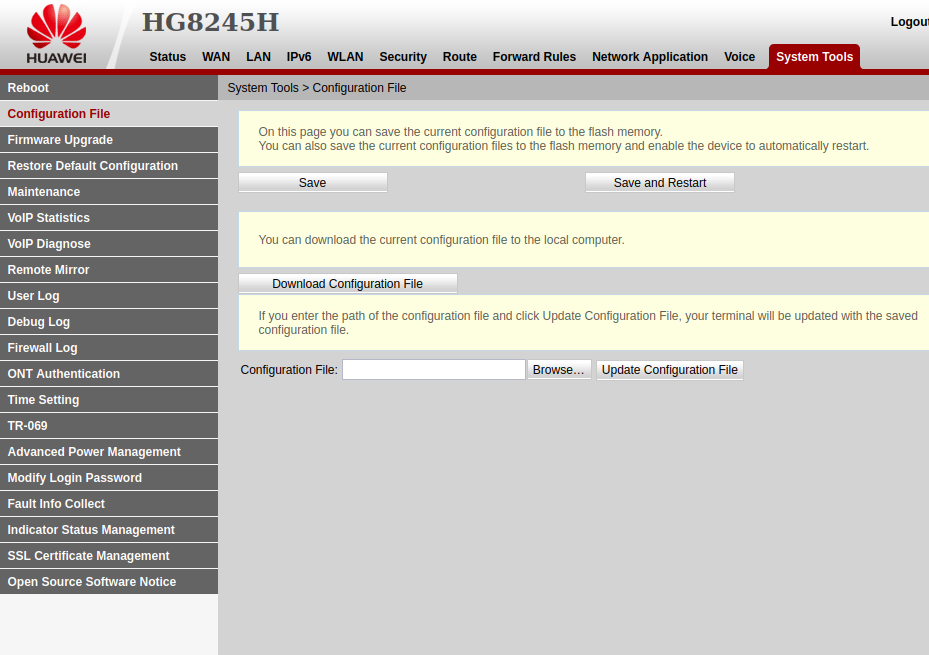The image size is (929, 655).
Task: View the User Log
Action: coord(109,296)
